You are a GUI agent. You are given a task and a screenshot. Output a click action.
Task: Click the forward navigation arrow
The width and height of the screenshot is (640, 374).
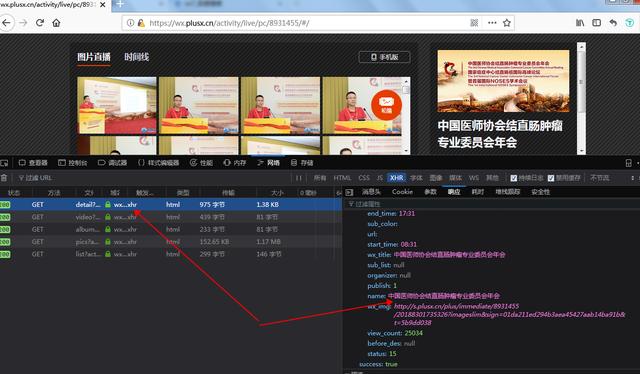23,23
